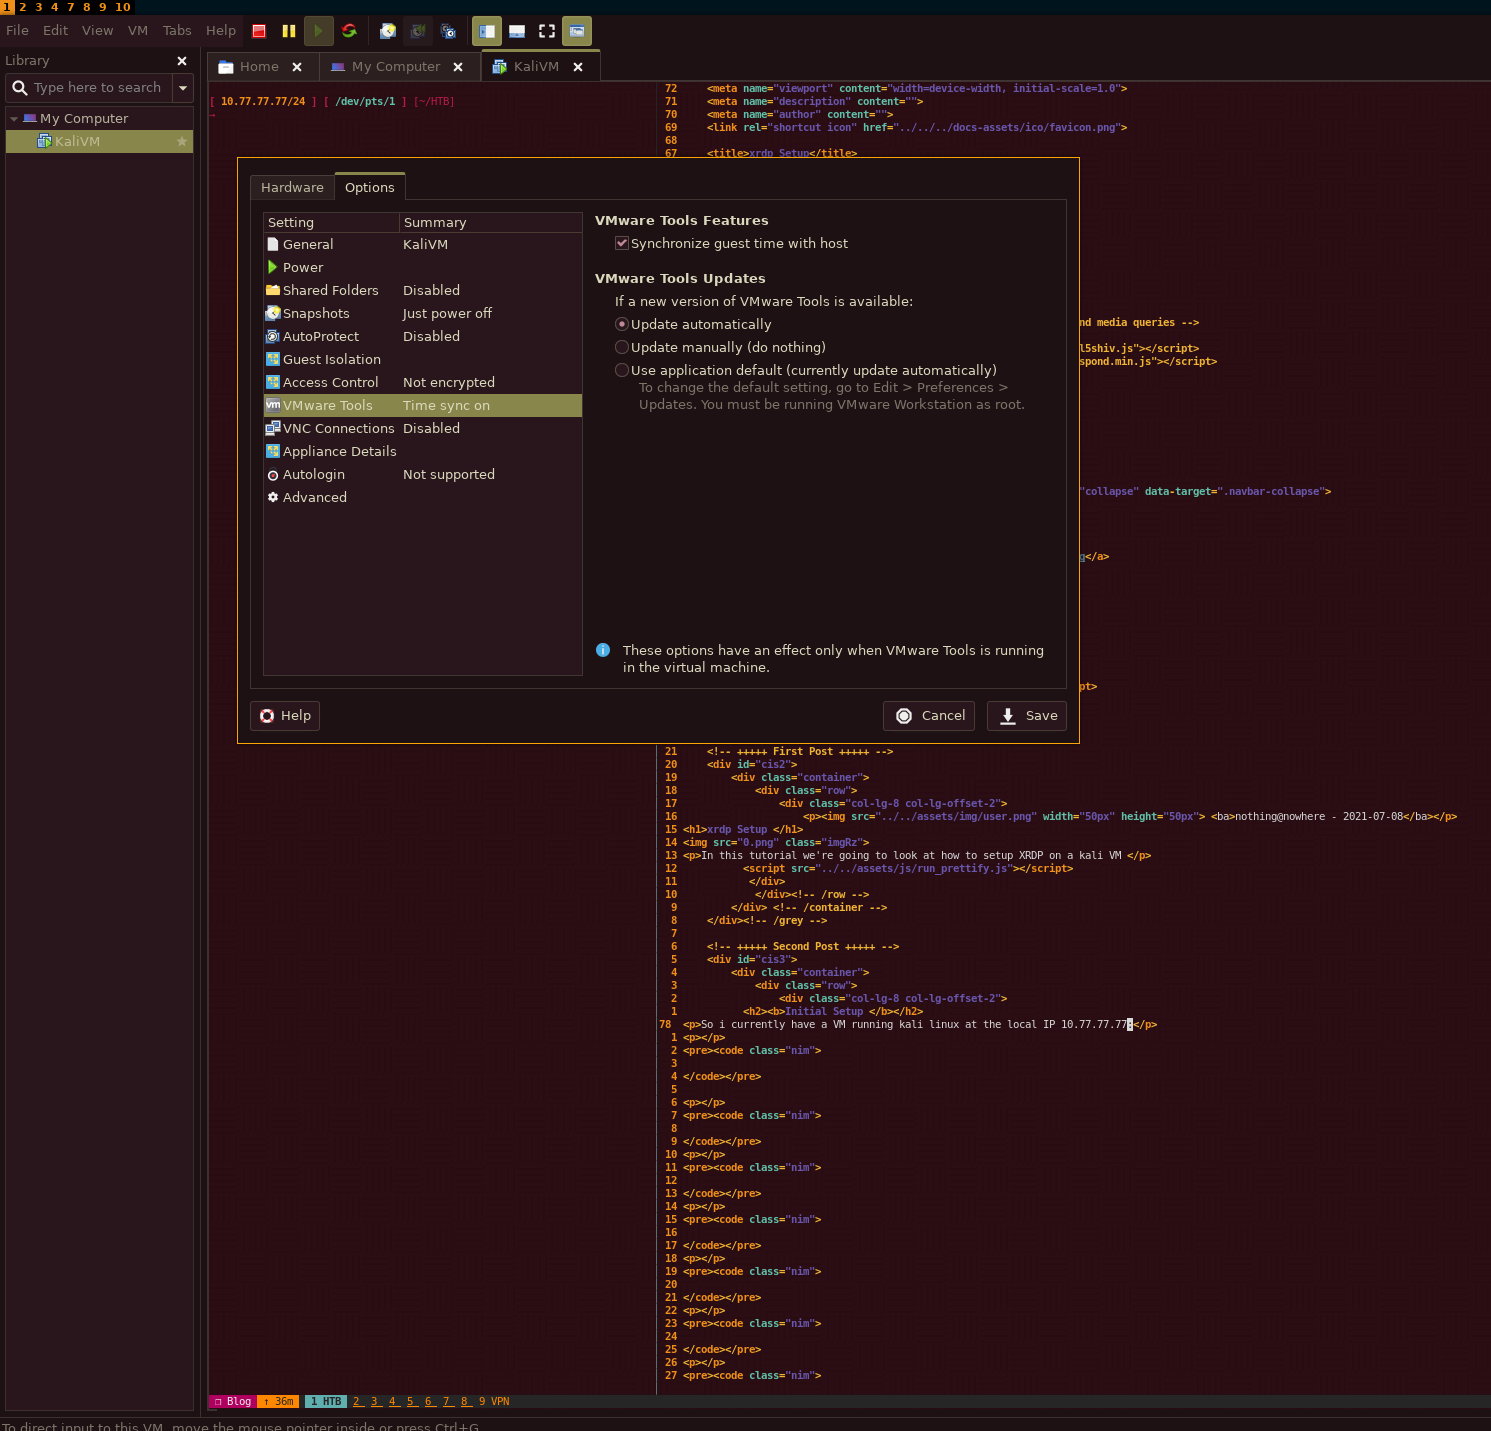Click the Unity/console view toolbar icon
Image resolution: width=1491 pixels, height=1431 pixels.
pyautogui.click(x=577, y=31)
